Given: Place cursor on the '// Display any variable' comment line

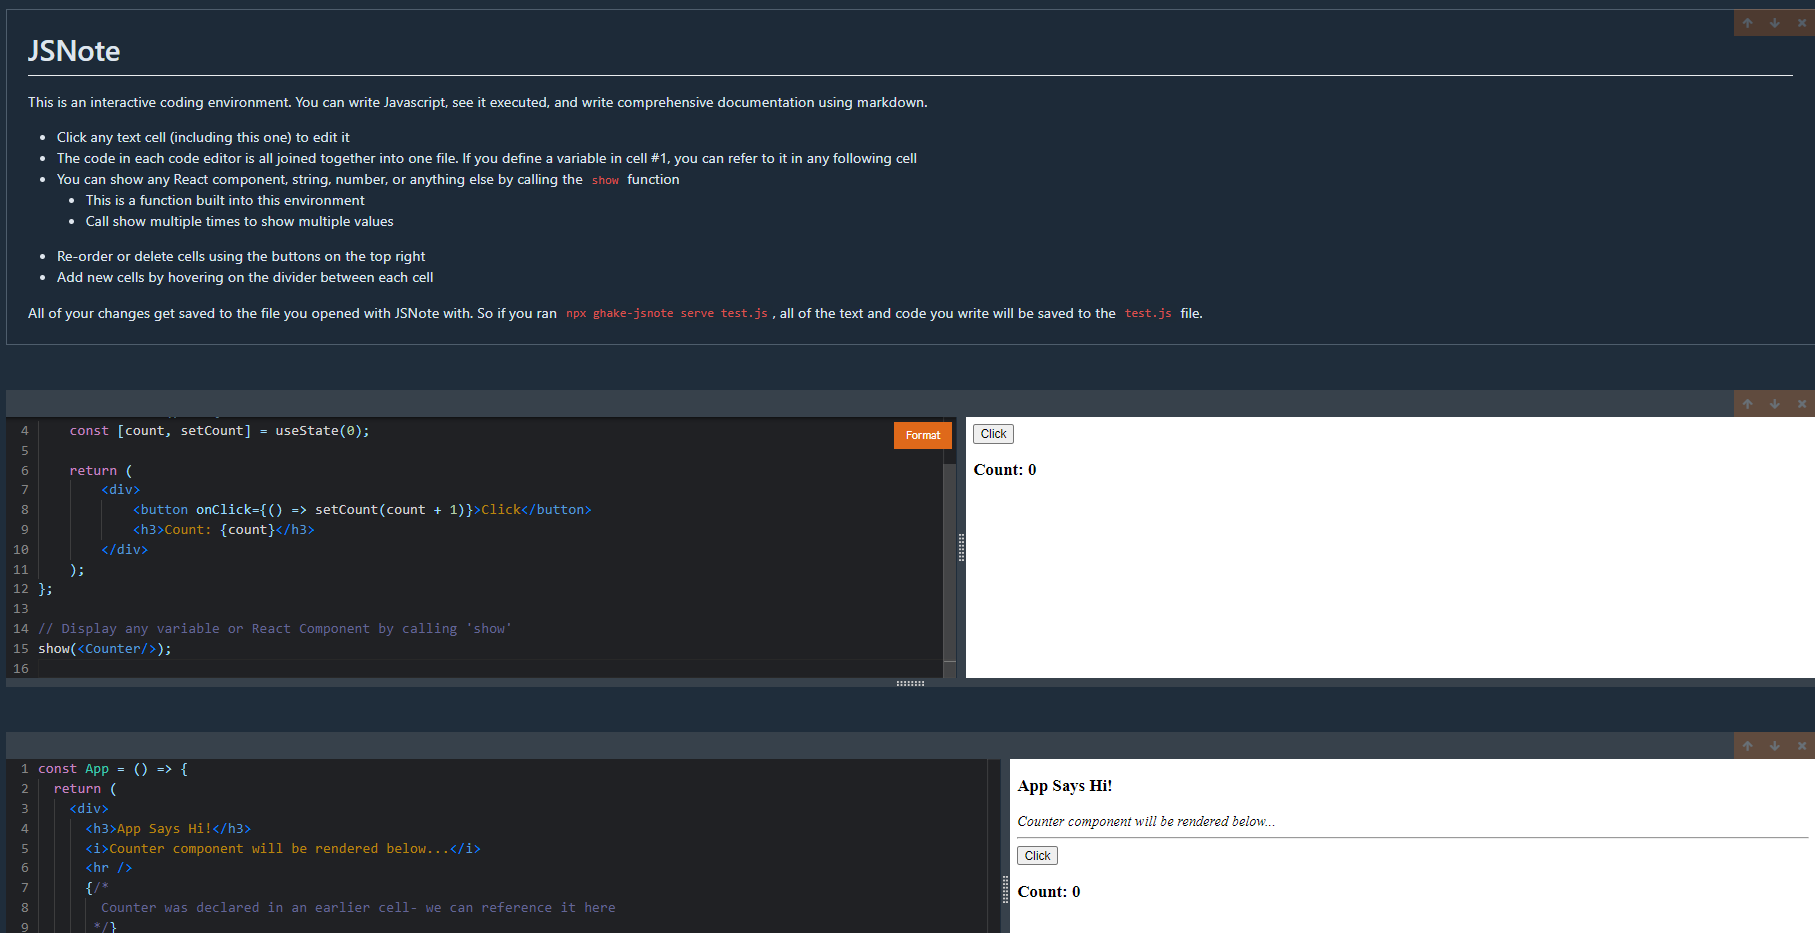Looking at the screenshot, I should click(275, 629).
